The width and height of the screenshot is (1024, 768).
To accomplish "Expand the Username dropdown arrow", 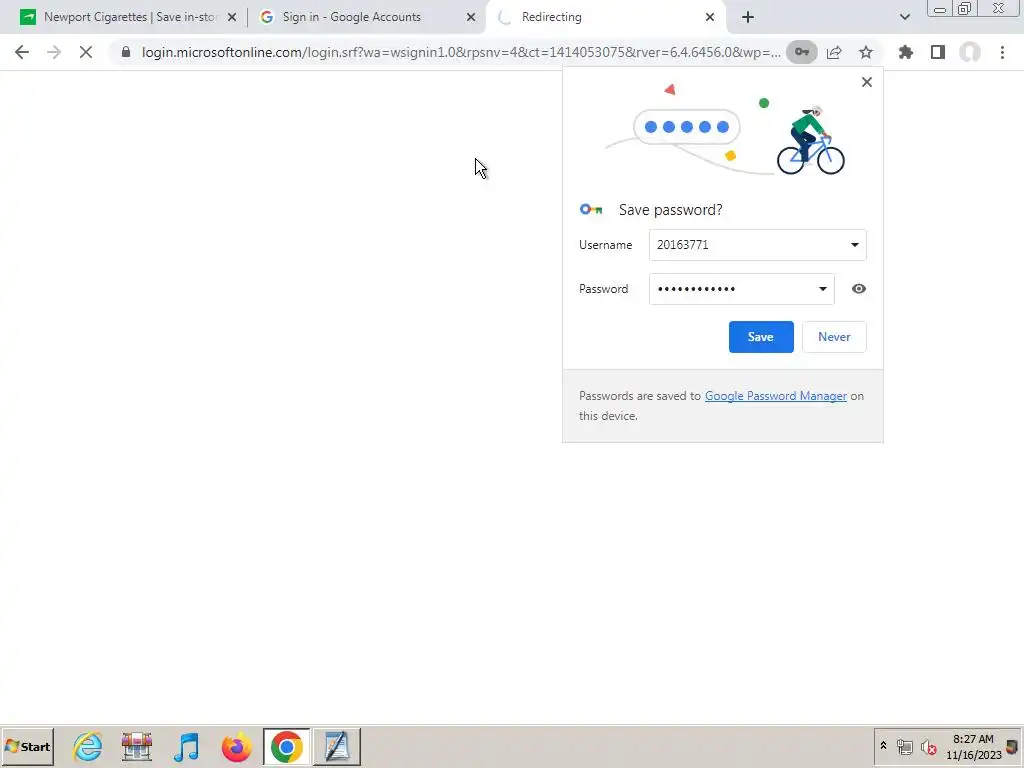I will click(x=854, y=245).
